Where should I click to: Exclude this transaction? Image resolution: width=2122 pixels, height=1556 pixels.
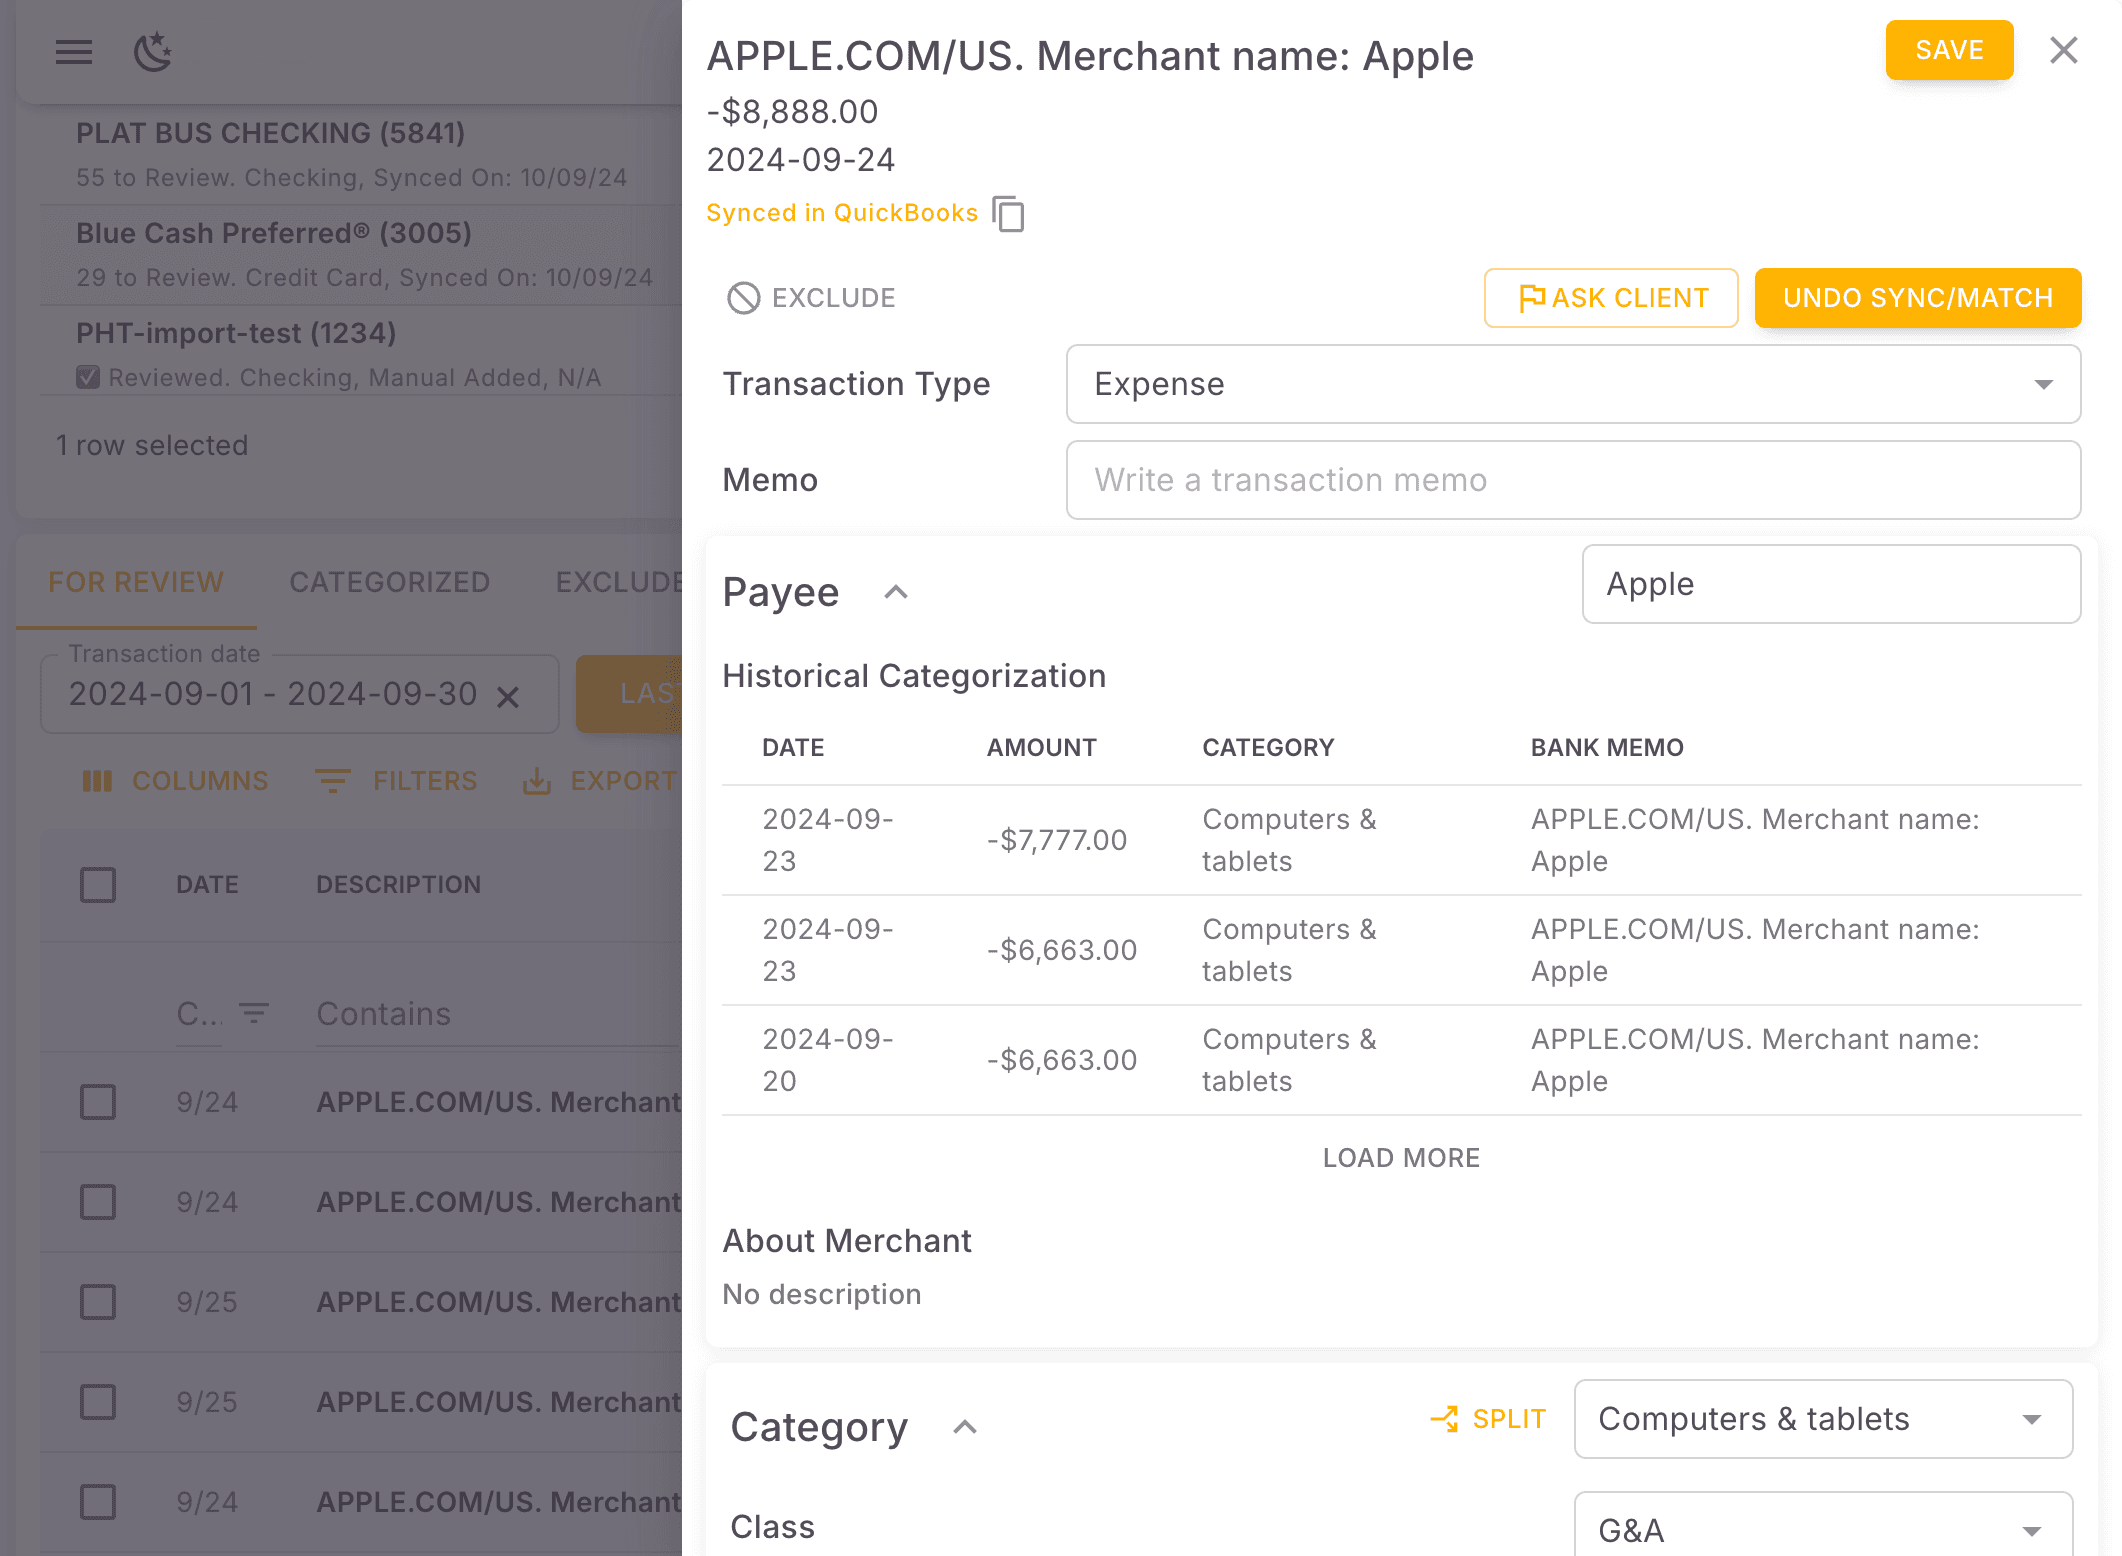tap(811, 297)
